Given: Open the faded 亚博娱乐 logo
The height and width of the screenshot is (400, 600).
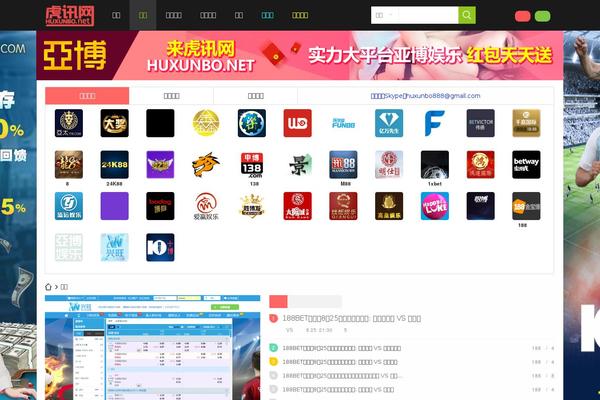Looking at the screenshot, I should click(x=69, y=247).
